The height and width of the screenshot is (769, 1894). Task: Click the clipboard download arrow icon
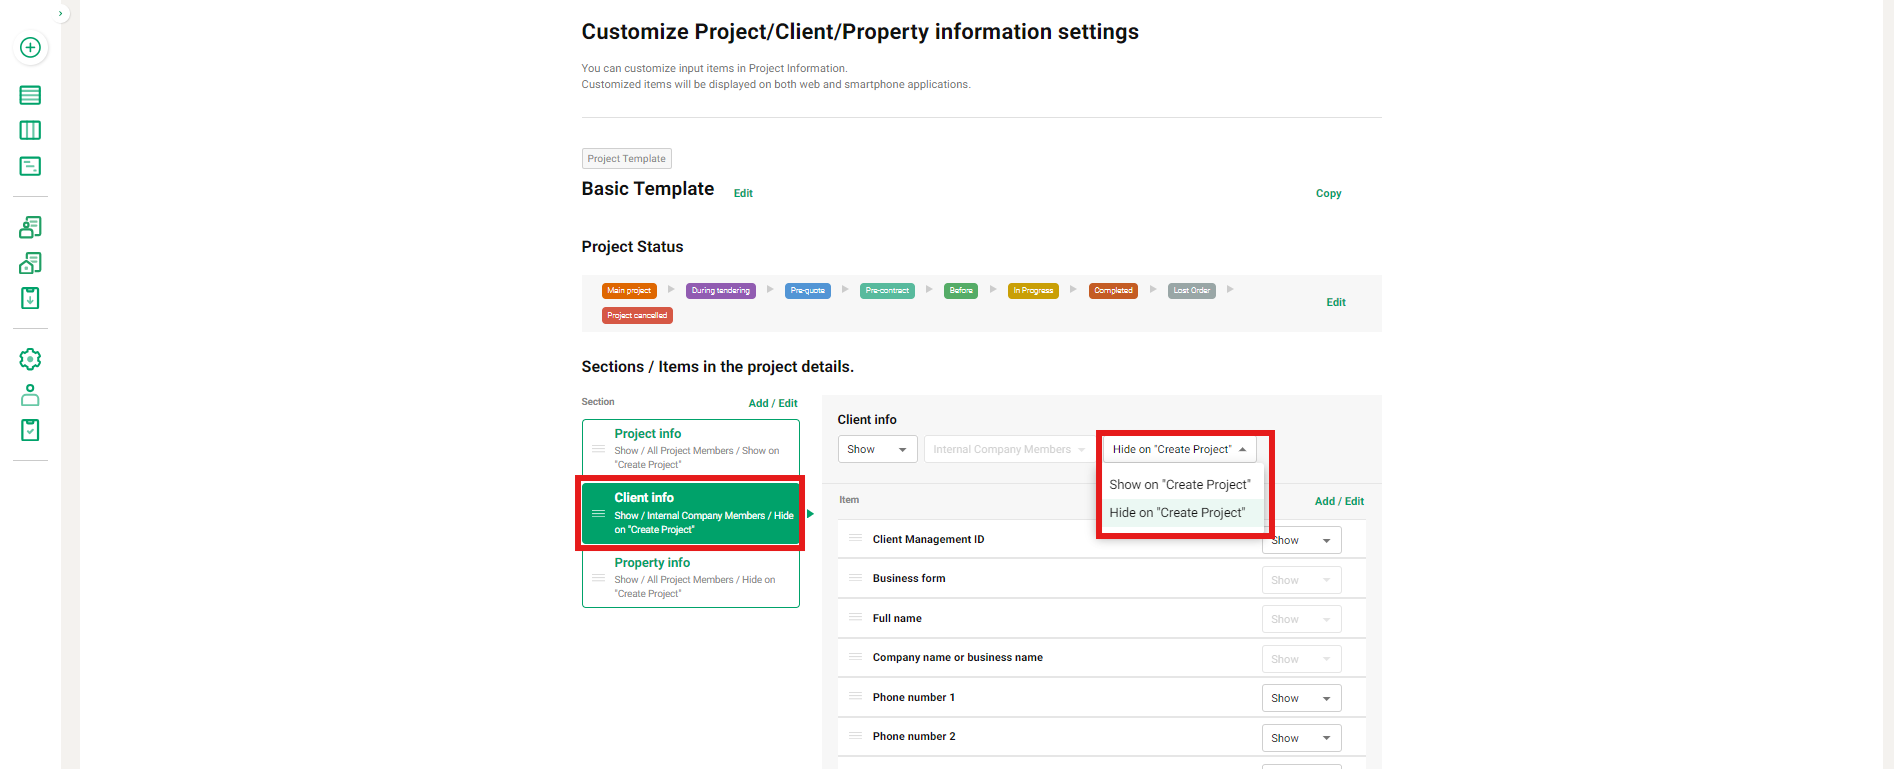[x=30, y=298]
